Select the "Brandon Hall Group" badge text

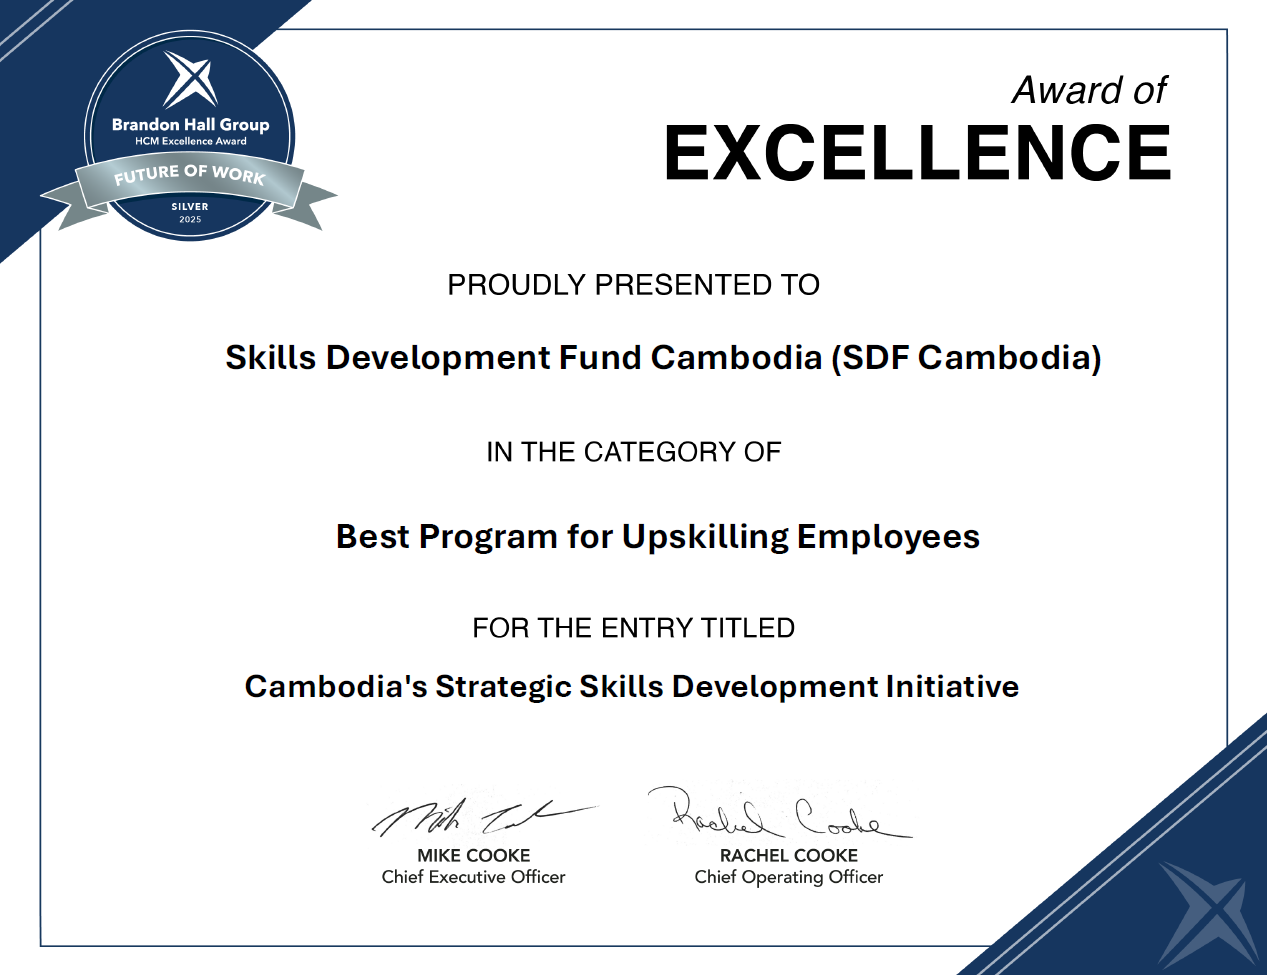click(x=191, y=125)
